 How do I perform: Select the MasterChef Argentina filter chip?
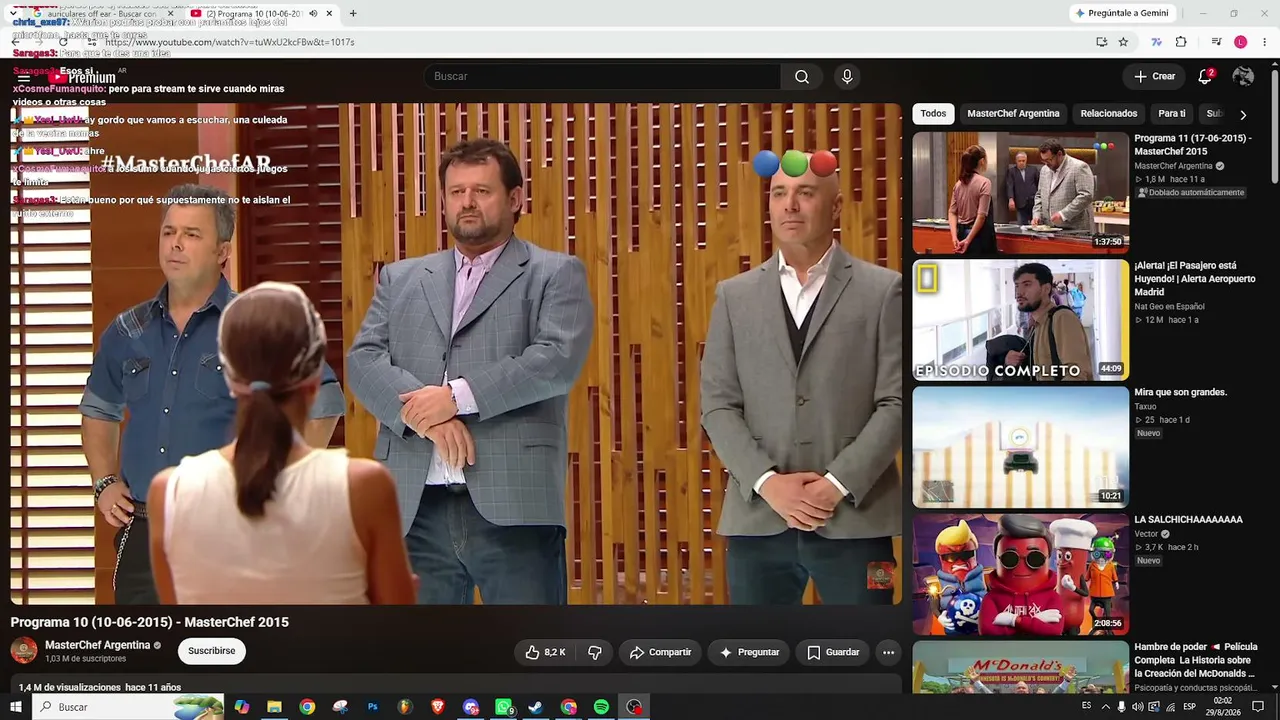click(1013, 114)
